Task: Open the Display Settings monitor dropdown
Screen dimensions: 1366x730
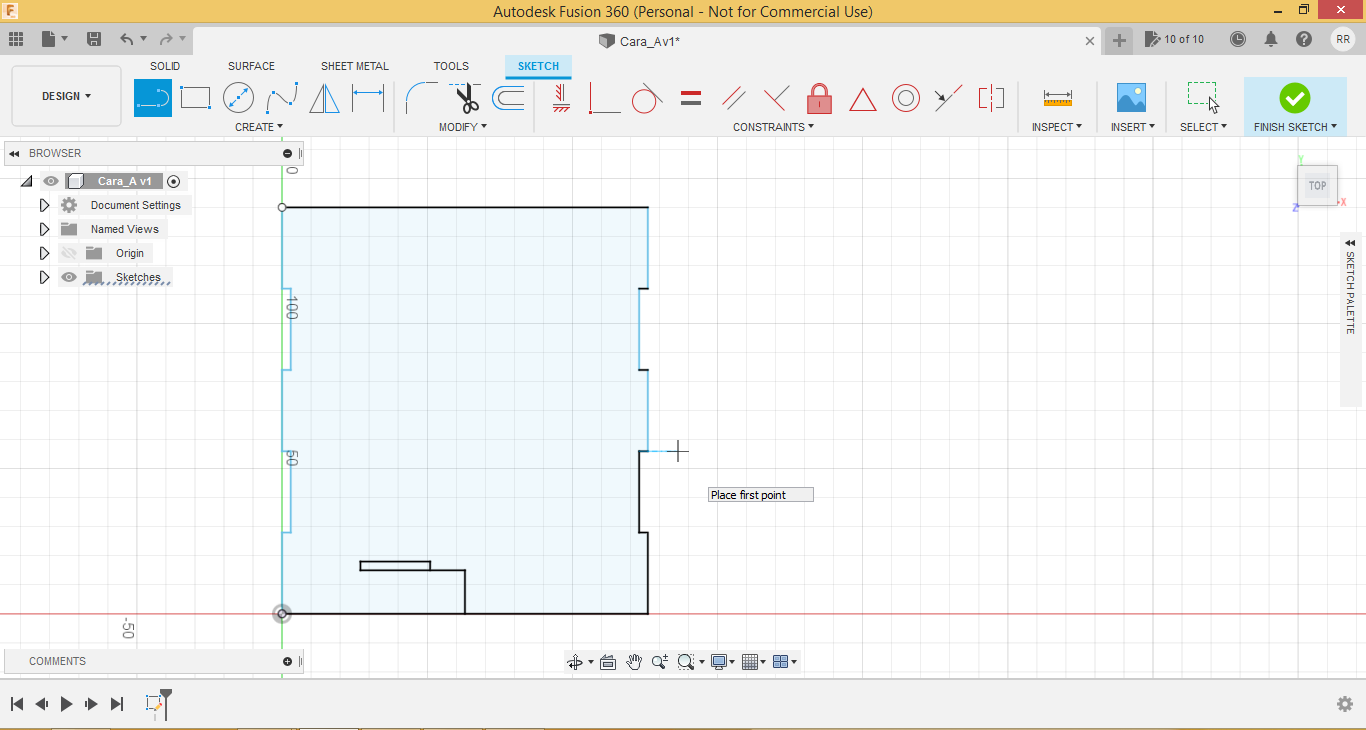Action: tap(723, 662)
